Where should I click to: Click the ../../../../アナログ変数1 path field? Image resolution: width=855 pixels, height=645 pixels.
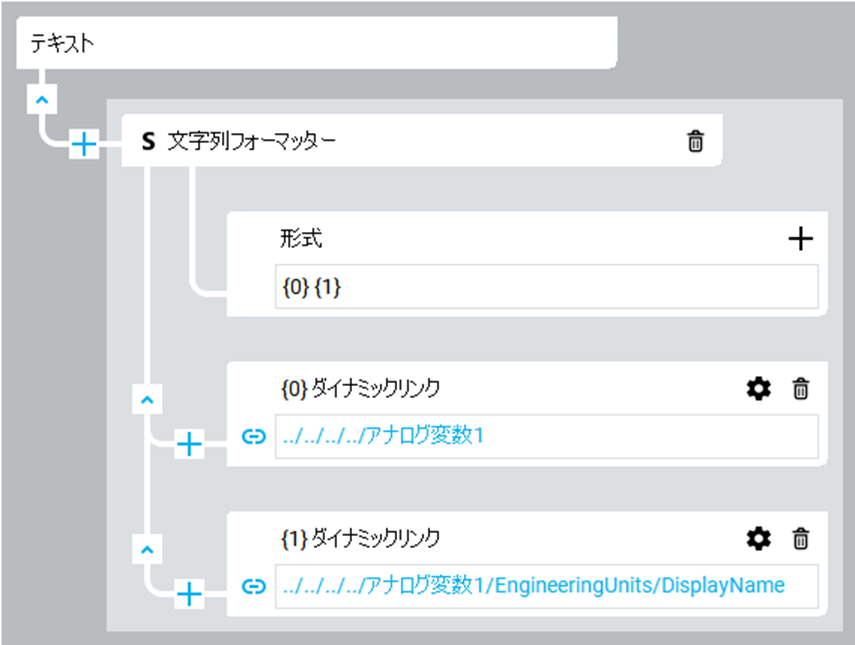click(546, 436)
